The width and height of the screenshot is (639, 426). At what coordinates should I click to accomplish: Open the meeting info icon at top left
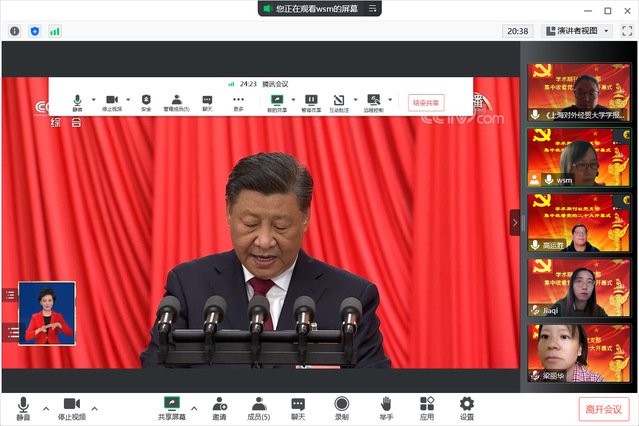[15, 31]
